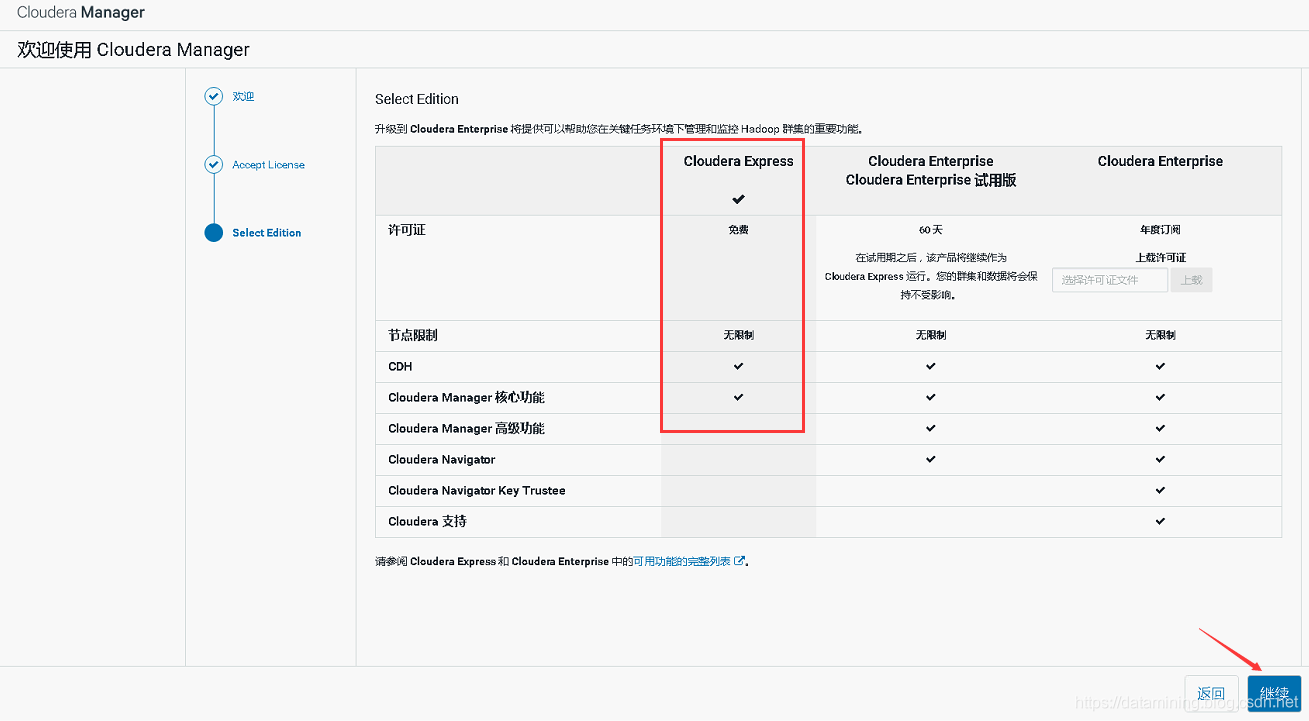Click the checkmark under Cloudera Express header
The height and width of the screenshot is (721, 1309).
[738, 199]
